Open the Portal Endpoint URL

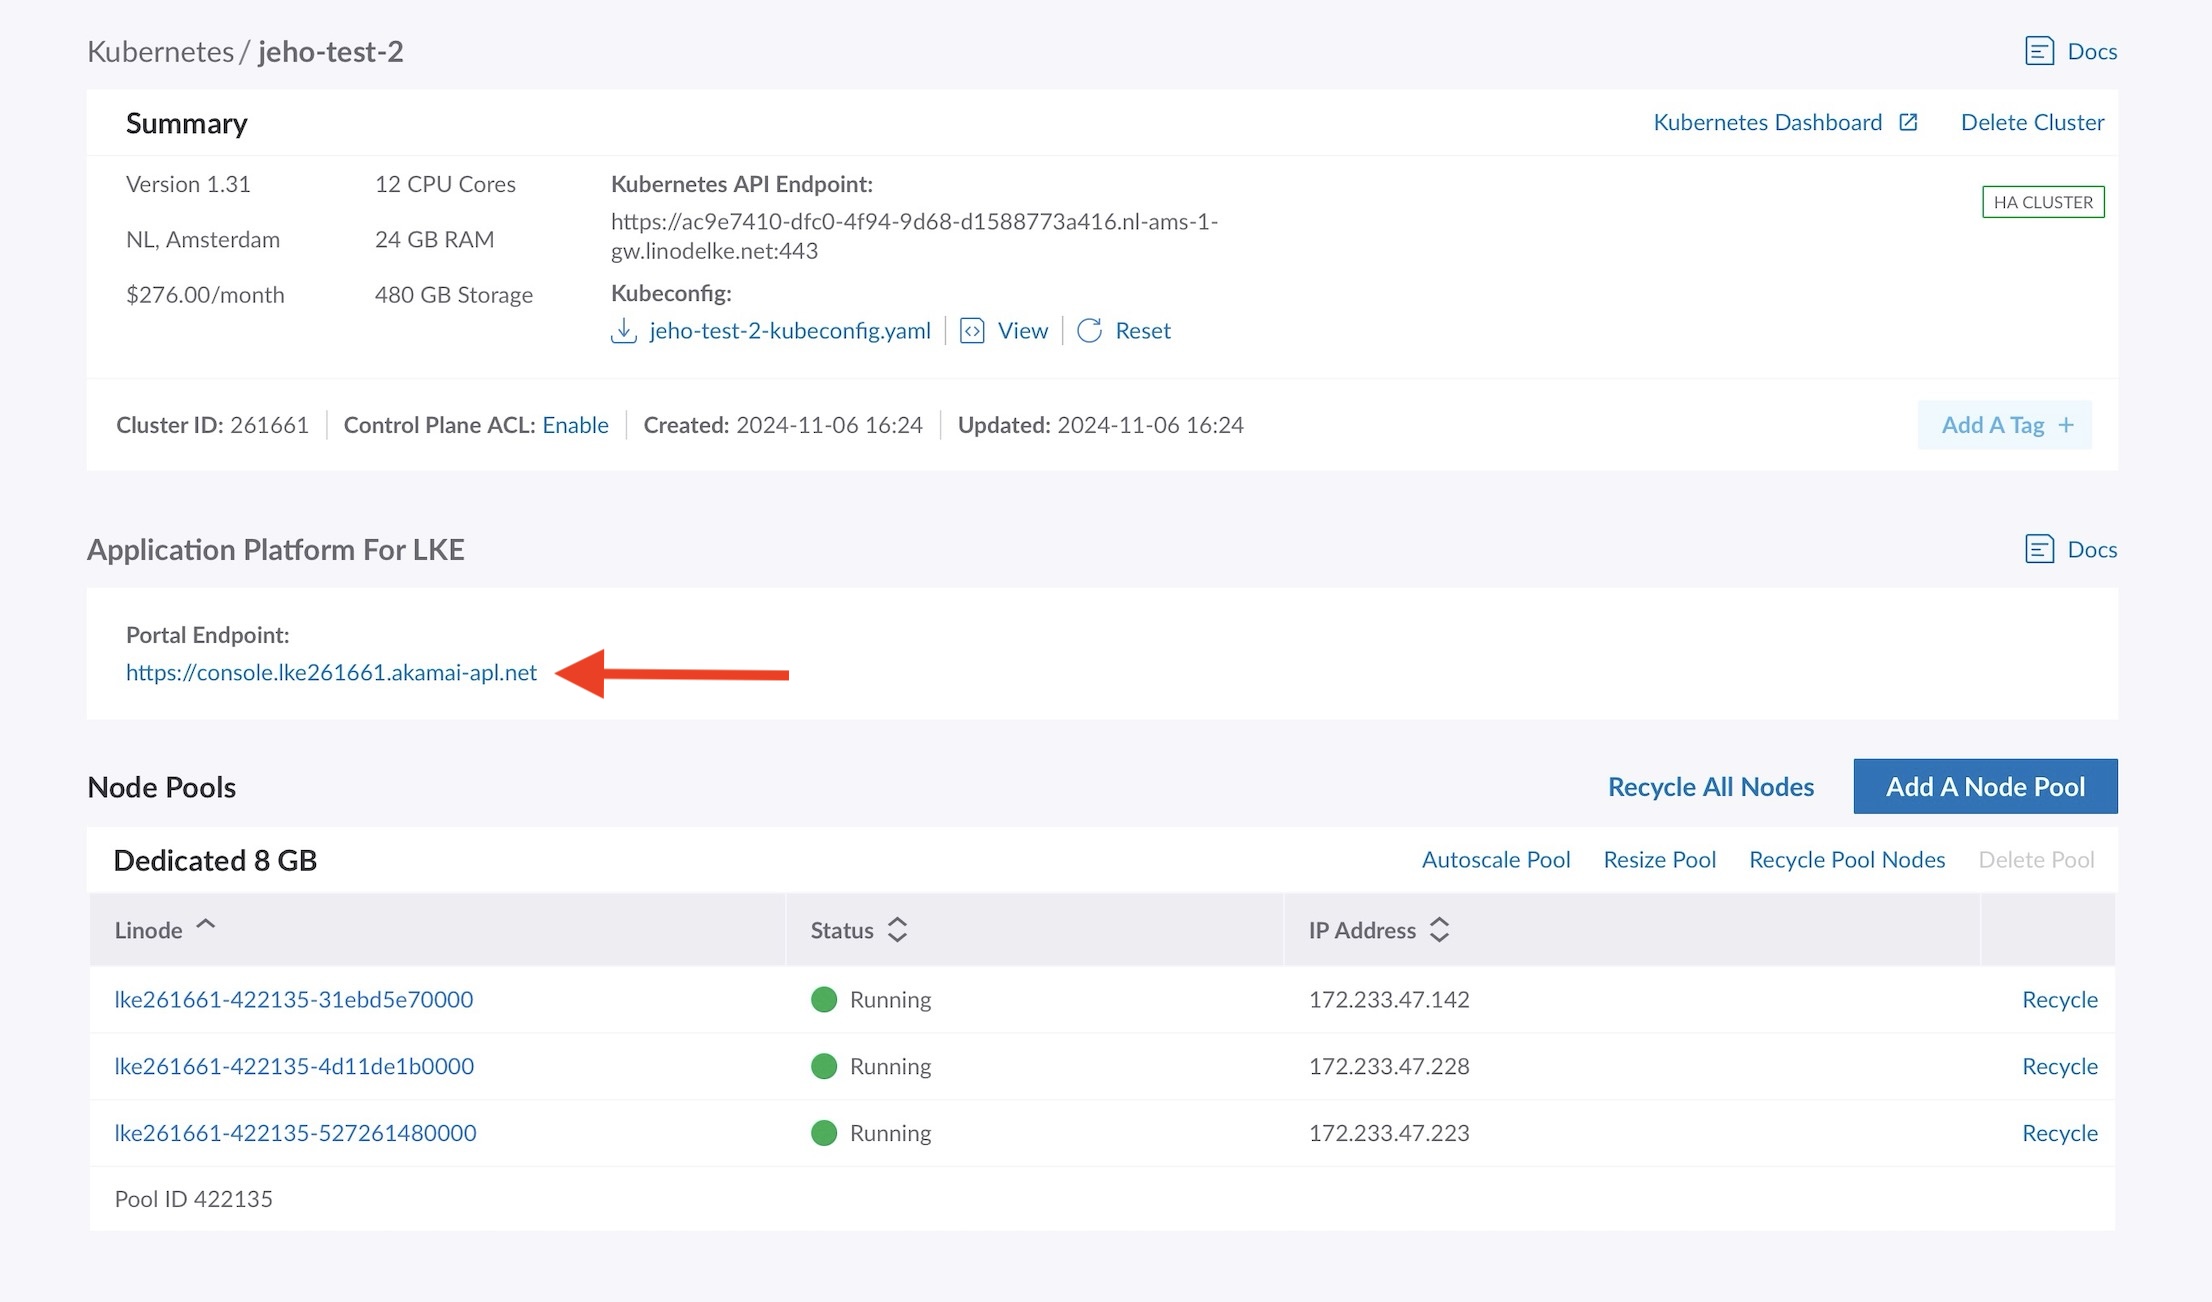tap(330, 671)
